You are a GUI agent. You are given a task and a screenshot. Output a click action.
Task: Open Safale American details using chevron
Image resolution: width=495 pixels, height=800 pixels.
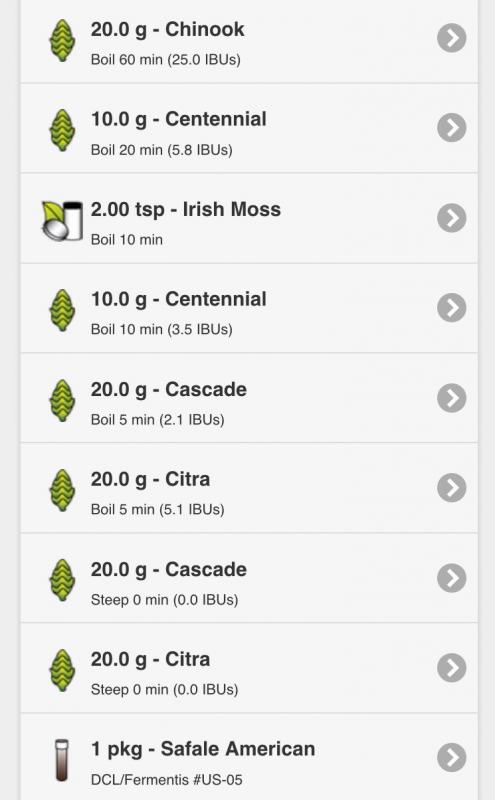pyautogui.click(x=452, y=758)
